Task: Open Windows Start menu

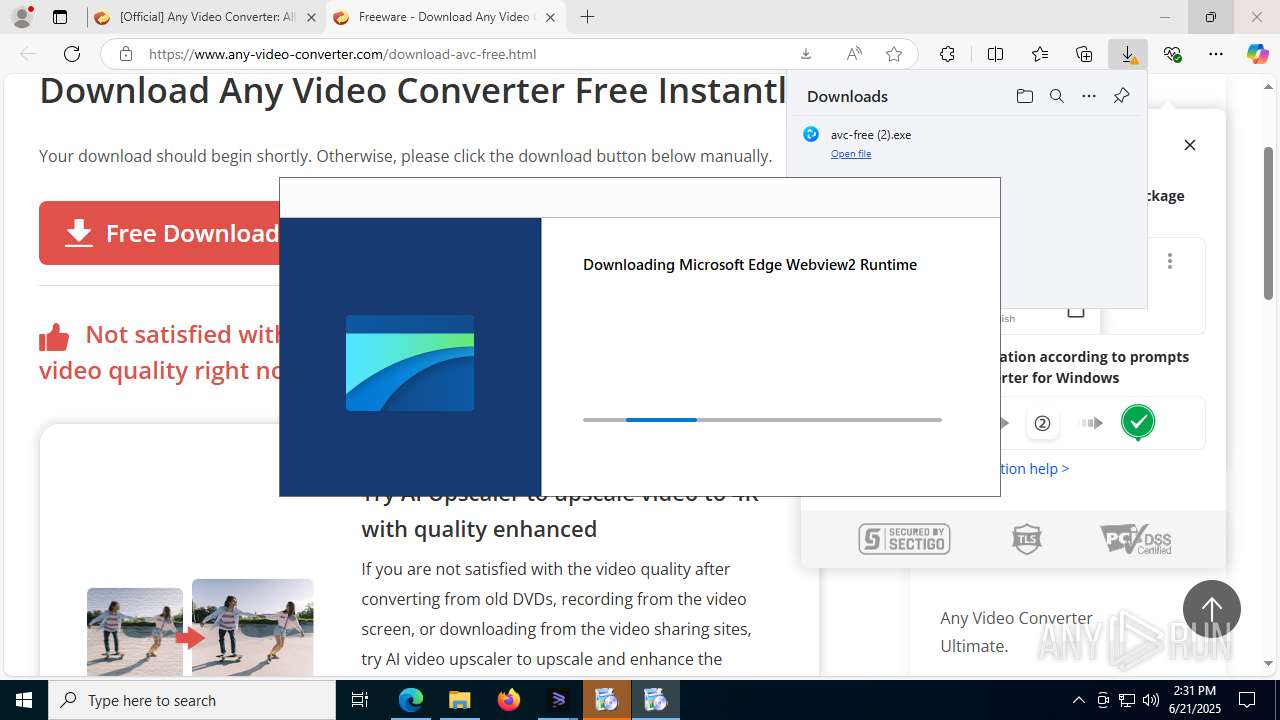Action: (23, 700)
